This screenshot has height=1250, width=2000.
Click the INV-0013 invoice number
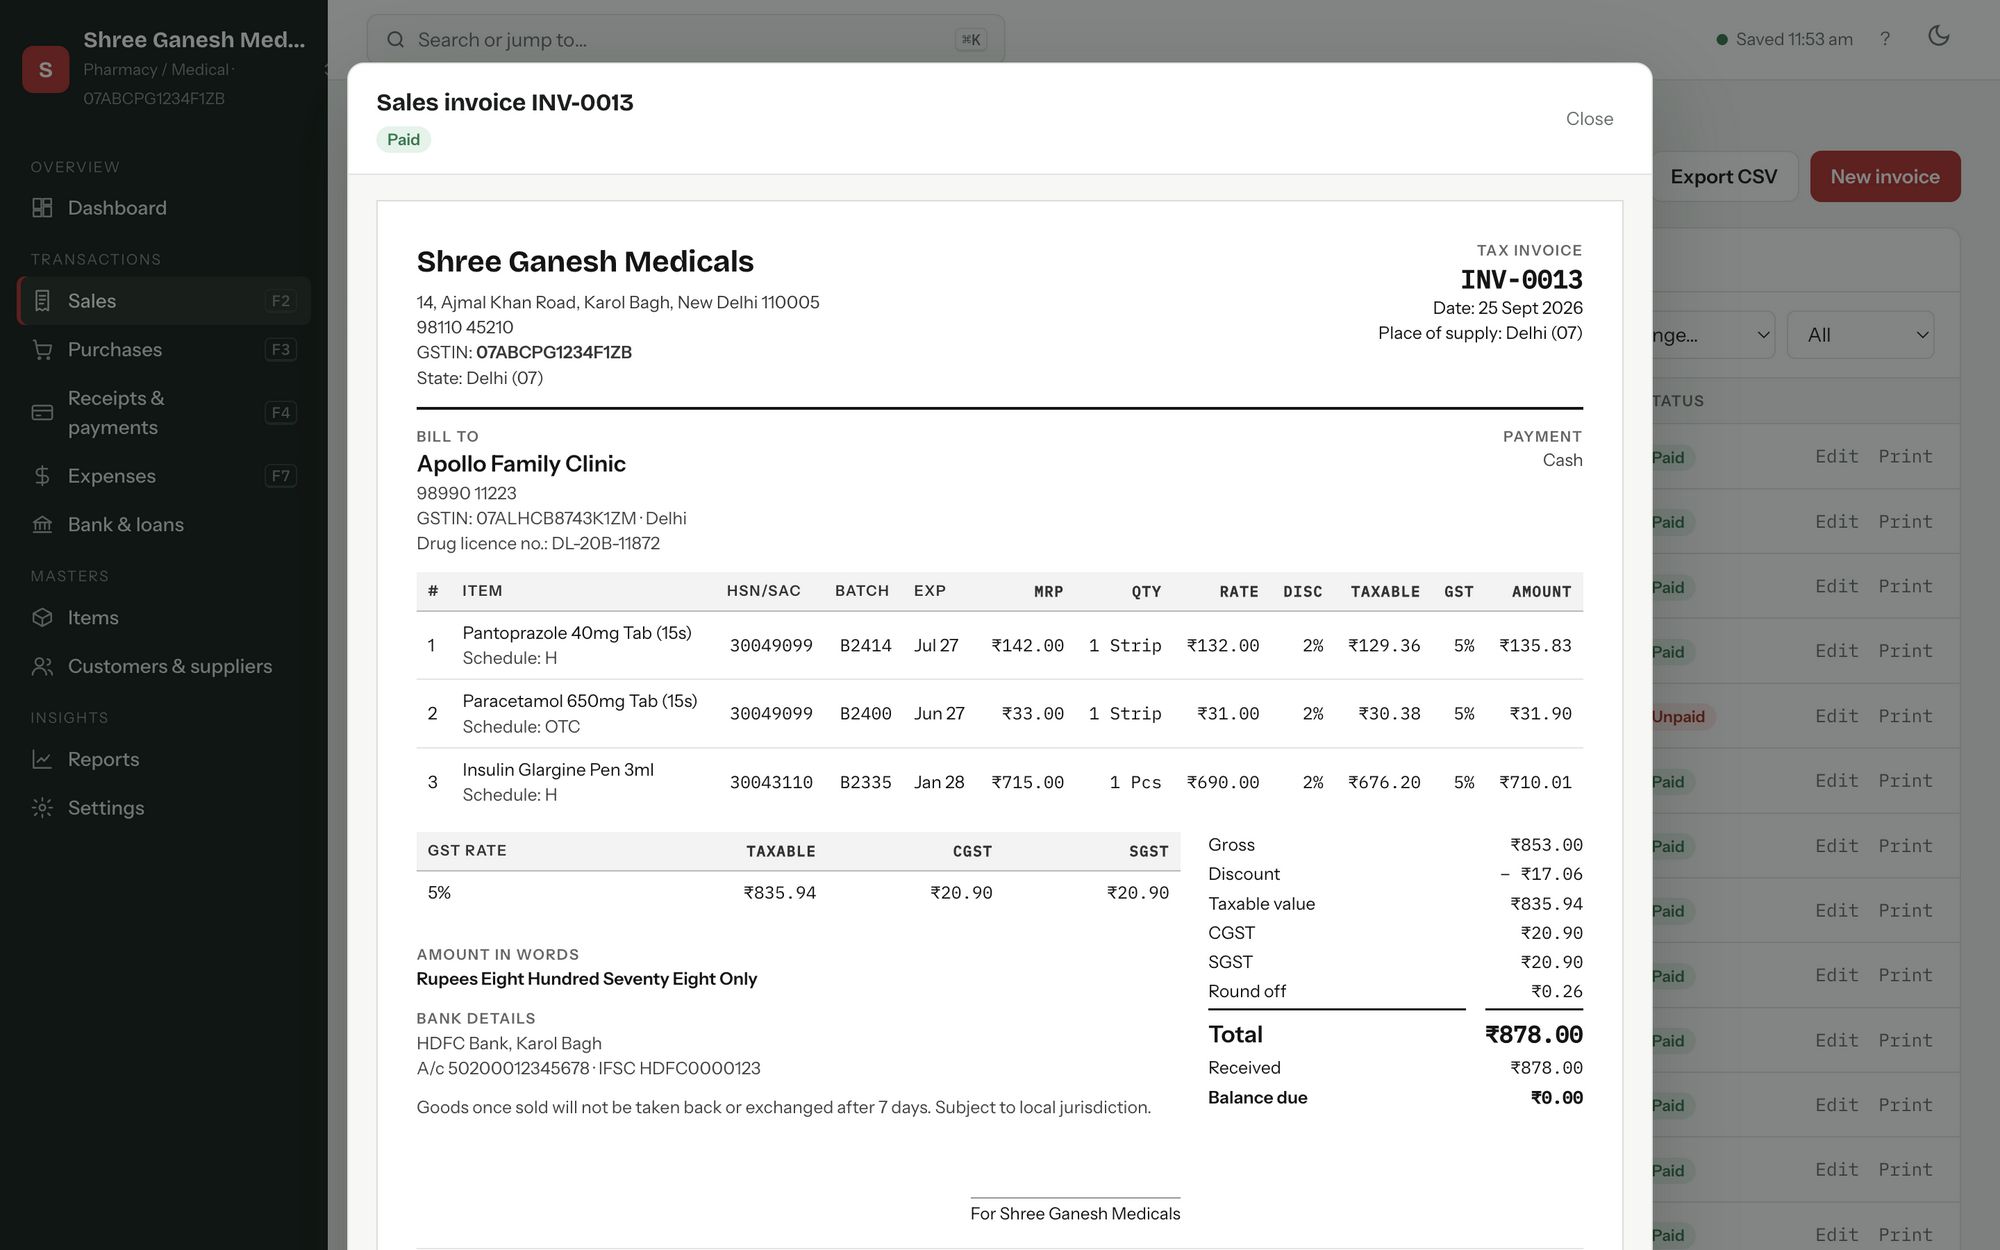(x=1521, y=280)
